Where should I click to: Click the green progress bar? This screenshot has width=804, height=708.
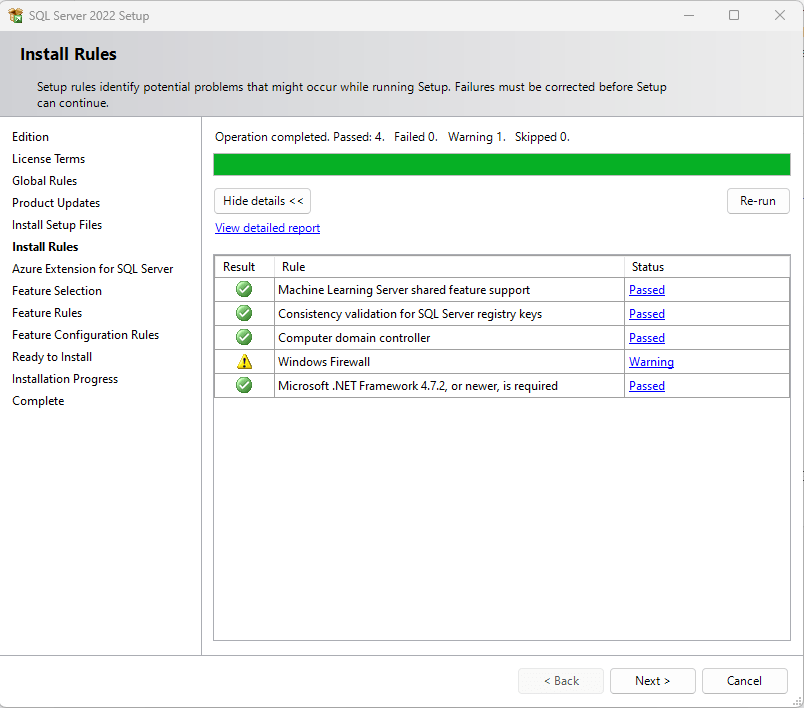coord(500,164)
